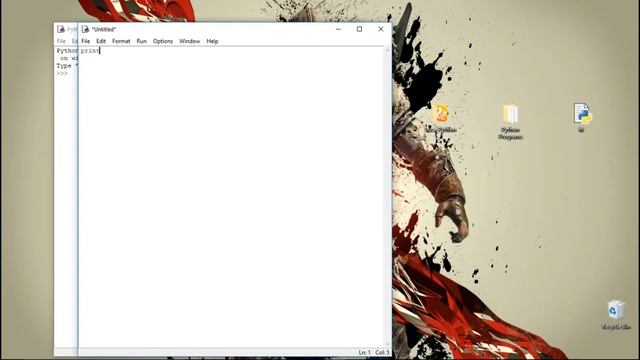Image resolution: width=640 pixels, height=360 pixels.
Task: Close the Untitled editor window
Action: (x=381, y=29)
